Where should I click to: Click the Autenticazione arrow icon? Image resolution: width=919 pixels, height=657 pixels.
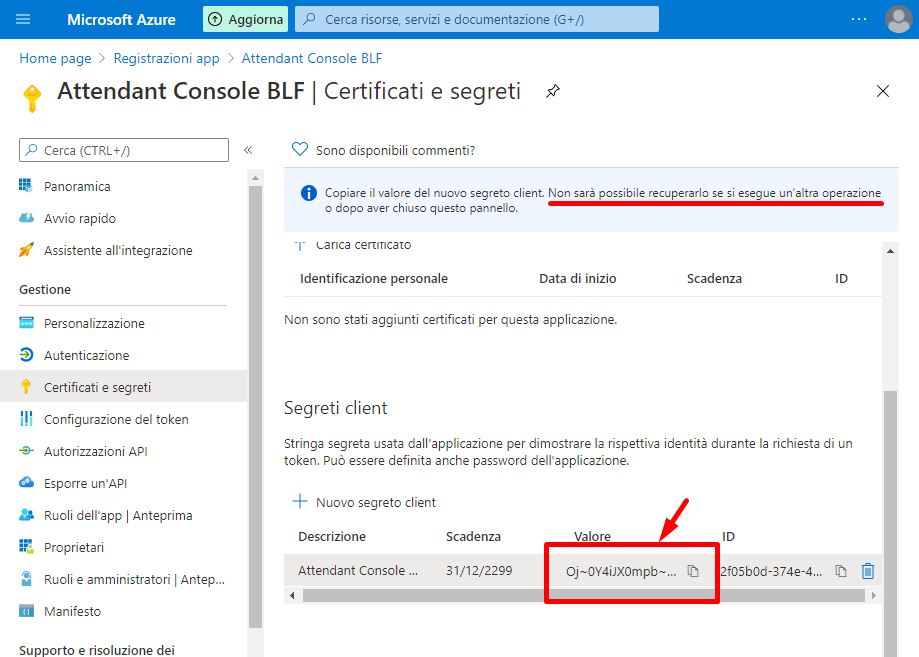point(26,355)
